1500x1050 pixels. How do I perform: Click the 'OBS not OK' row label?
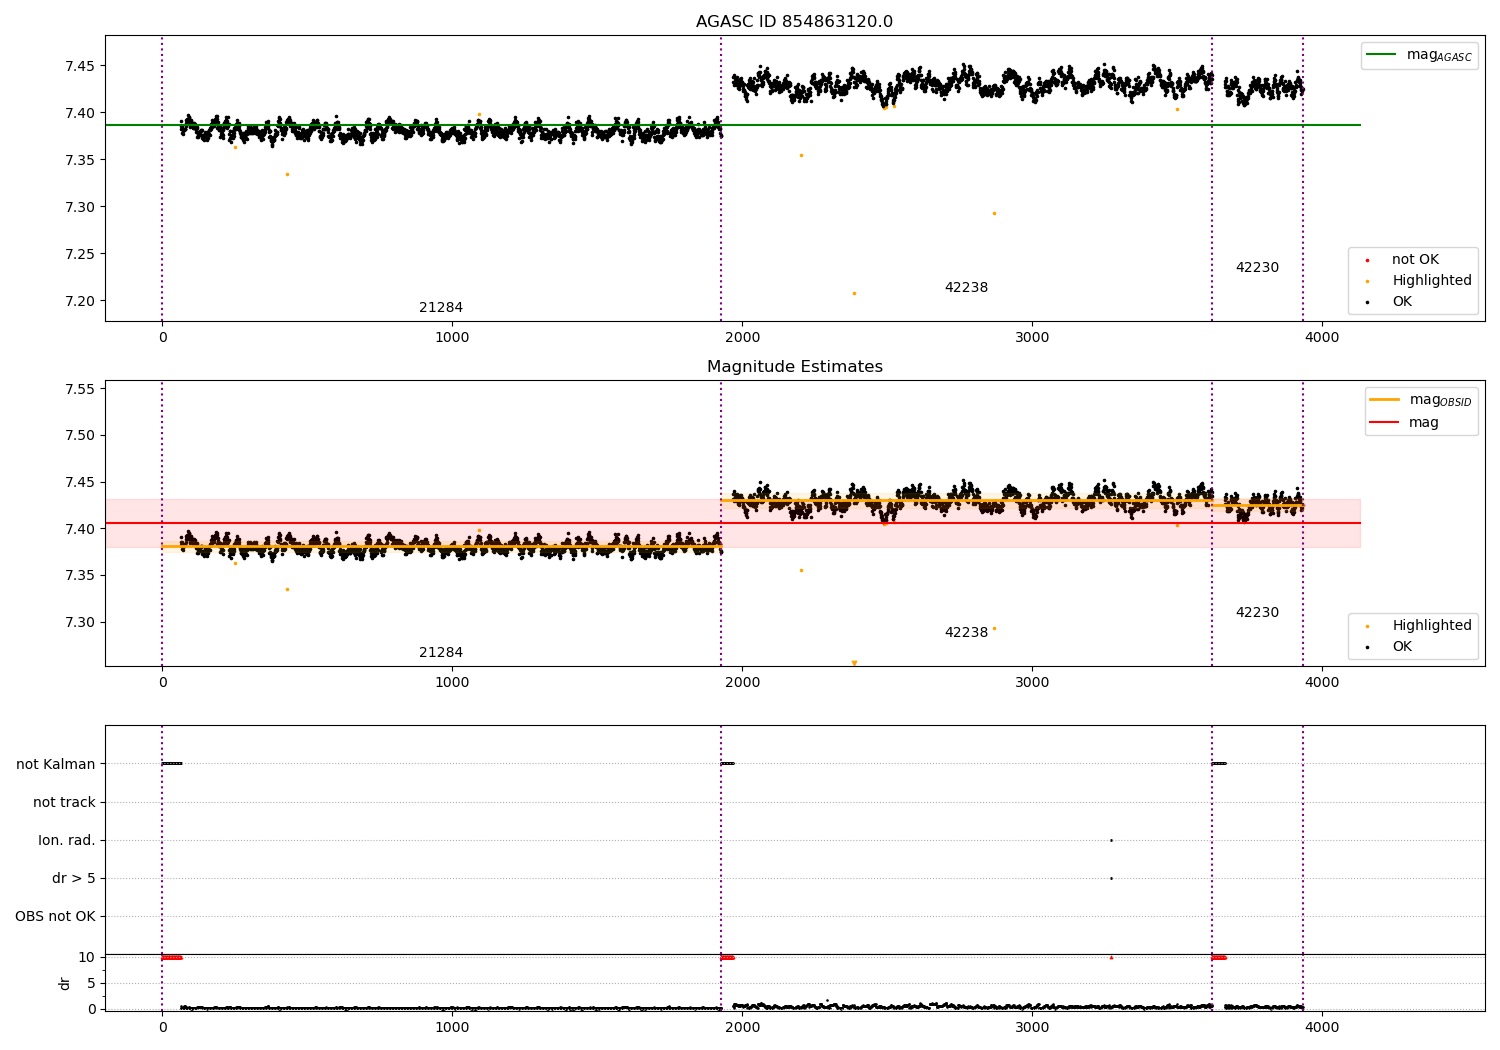coord(55,916)
